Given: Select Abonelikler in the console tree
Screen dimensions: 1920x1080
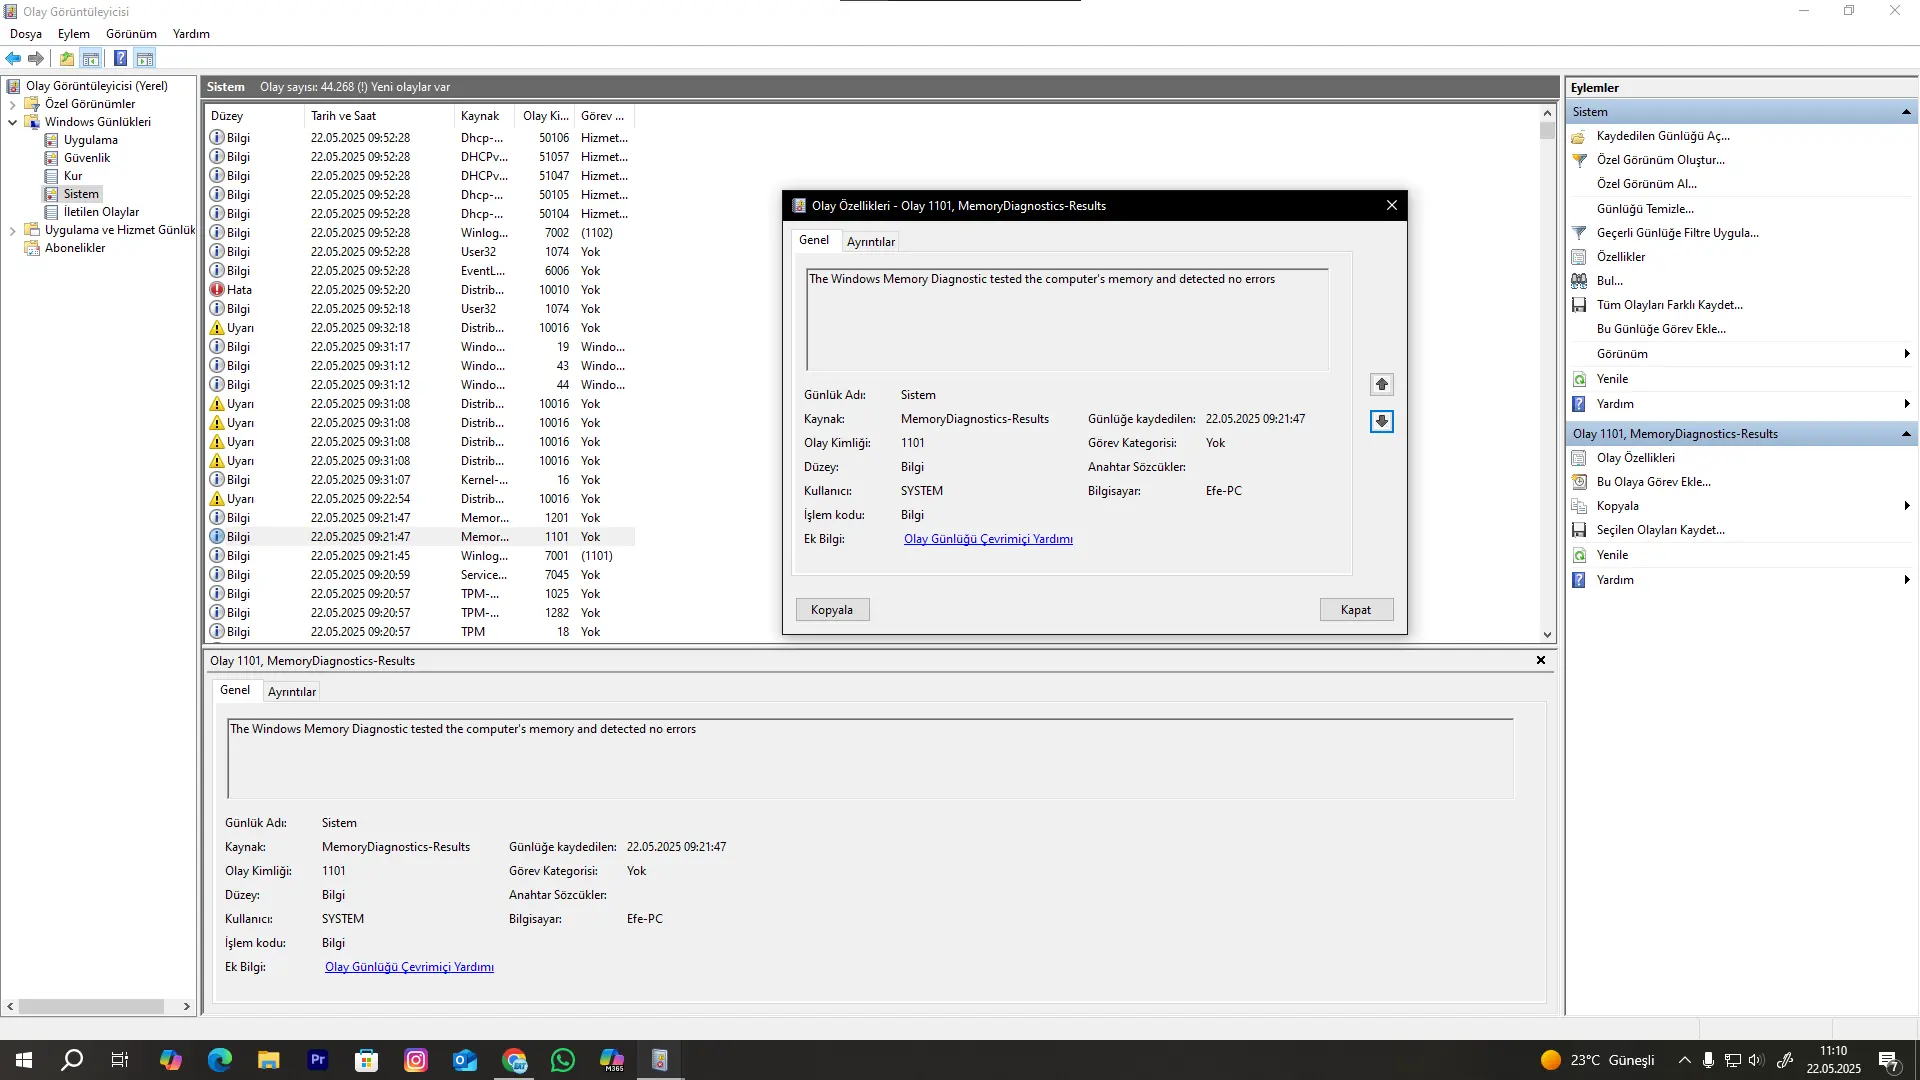Looking at the screenshot, I should tap(75, 248).
